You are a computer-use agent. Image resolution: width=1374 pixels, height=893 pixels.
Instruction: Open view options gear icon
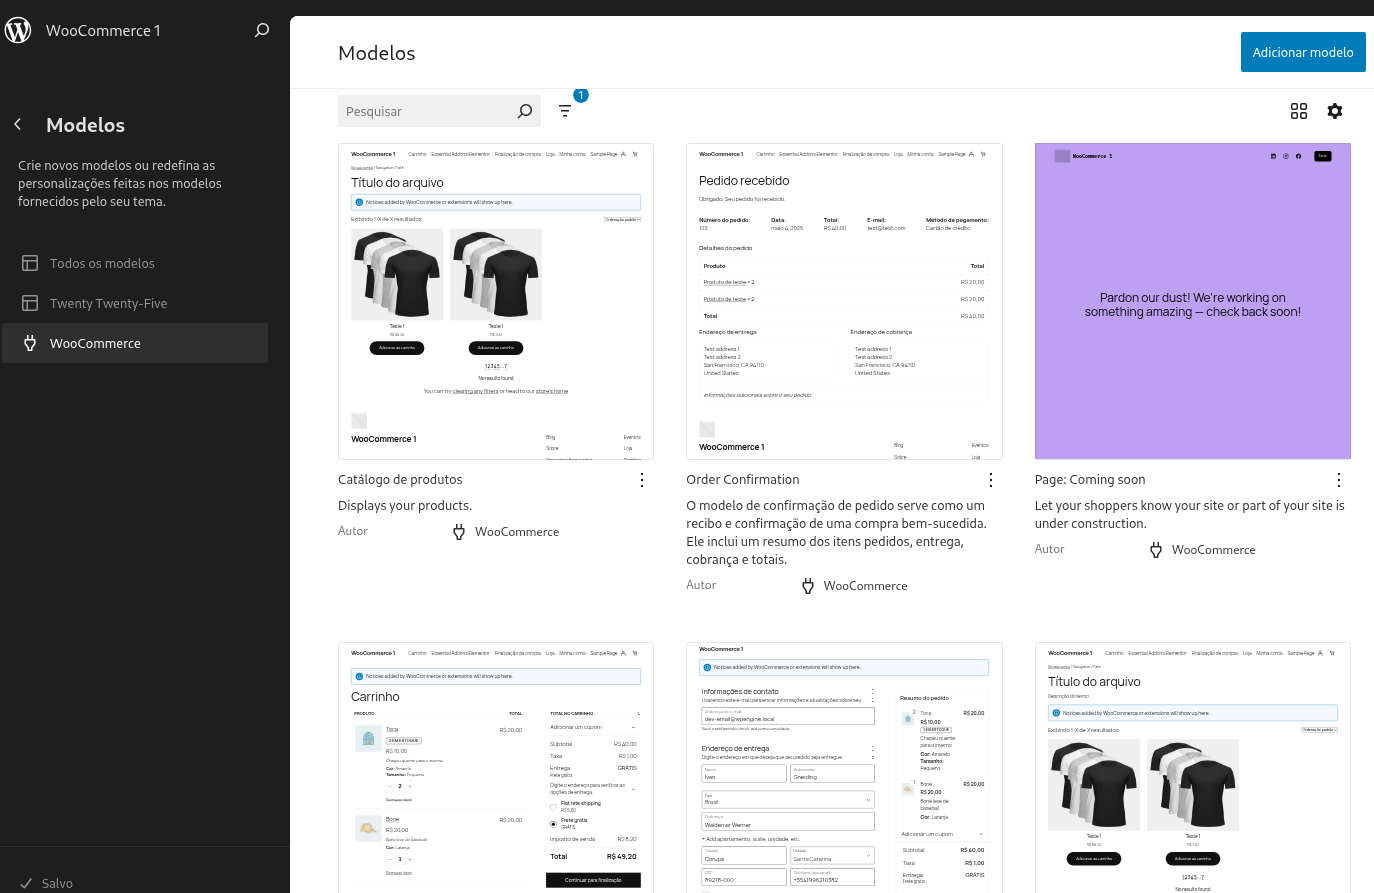tap(1335, 111)
